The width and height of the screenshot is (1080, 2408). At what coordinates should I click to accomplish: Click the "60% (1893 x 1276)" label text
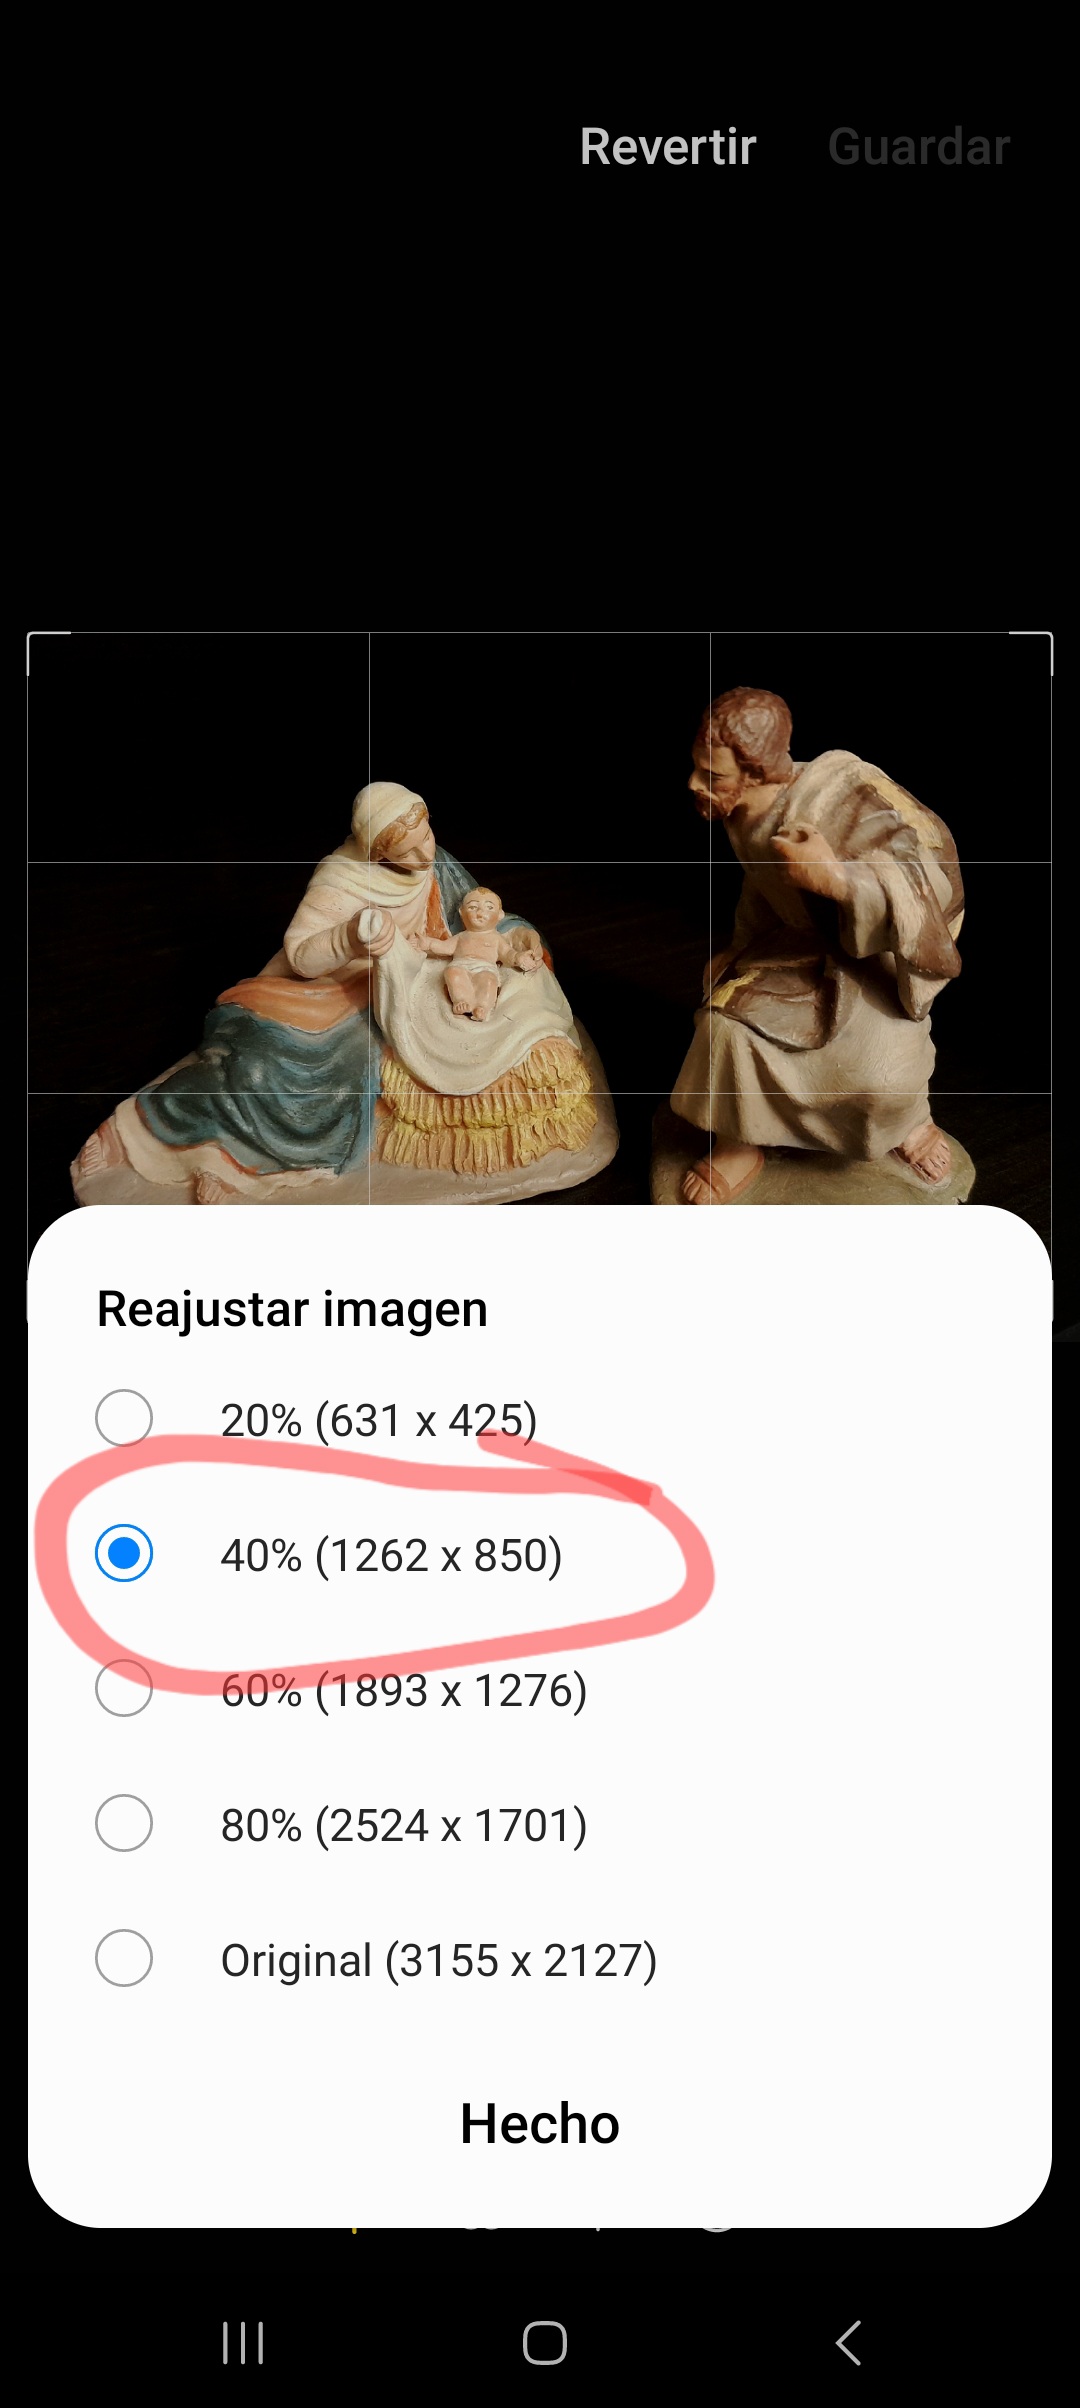point(404,1690)
